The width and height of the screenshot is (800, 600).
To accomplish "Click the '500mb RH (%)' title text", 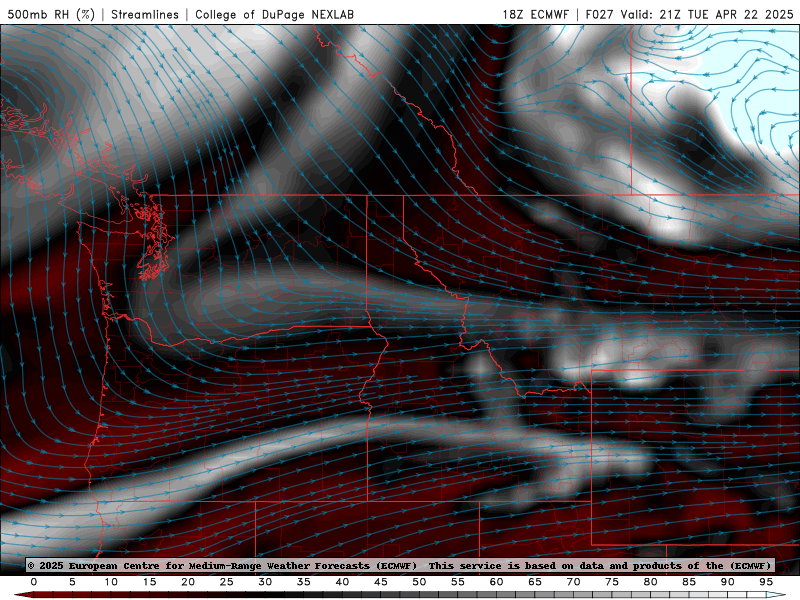I will pyautogui.click(x=51, y=14).
